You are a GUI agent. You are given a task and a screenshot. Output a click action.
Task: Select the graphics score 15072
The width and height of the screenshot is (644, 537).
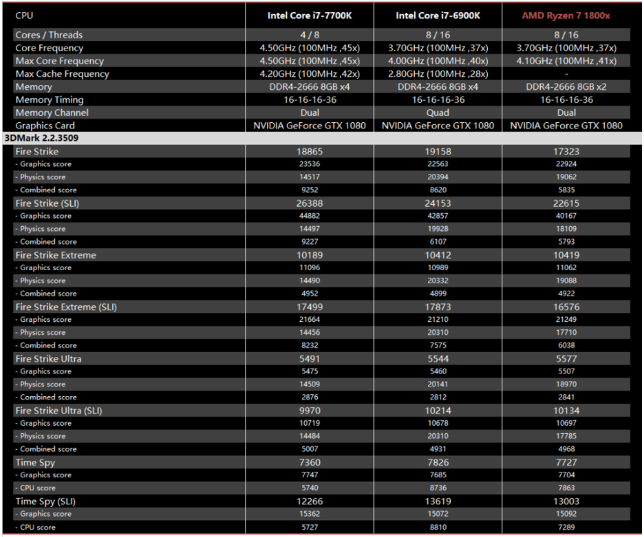point(438,514)
